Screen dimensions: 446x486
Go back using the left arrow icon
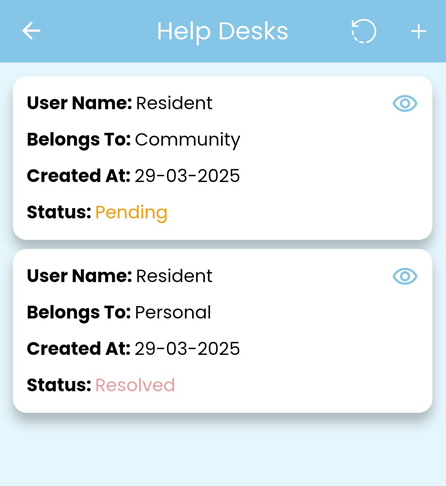pos(31,31)
